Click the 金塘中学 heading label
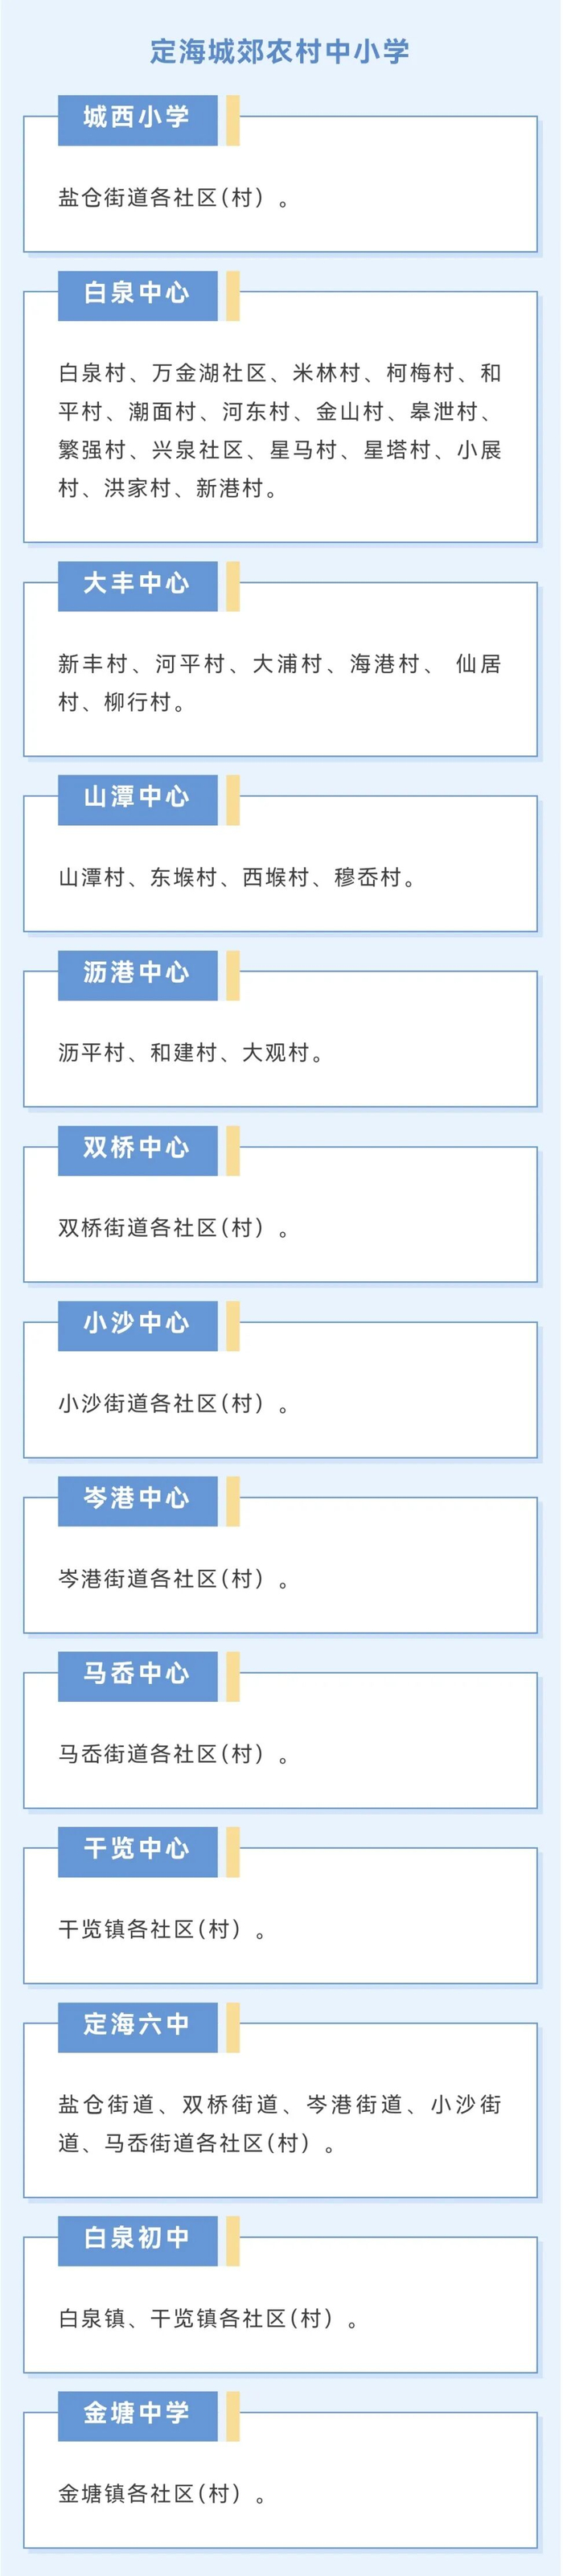The height and width of the screenshot is (2576, 563). pyautogui.click(x=138, y=2417)
